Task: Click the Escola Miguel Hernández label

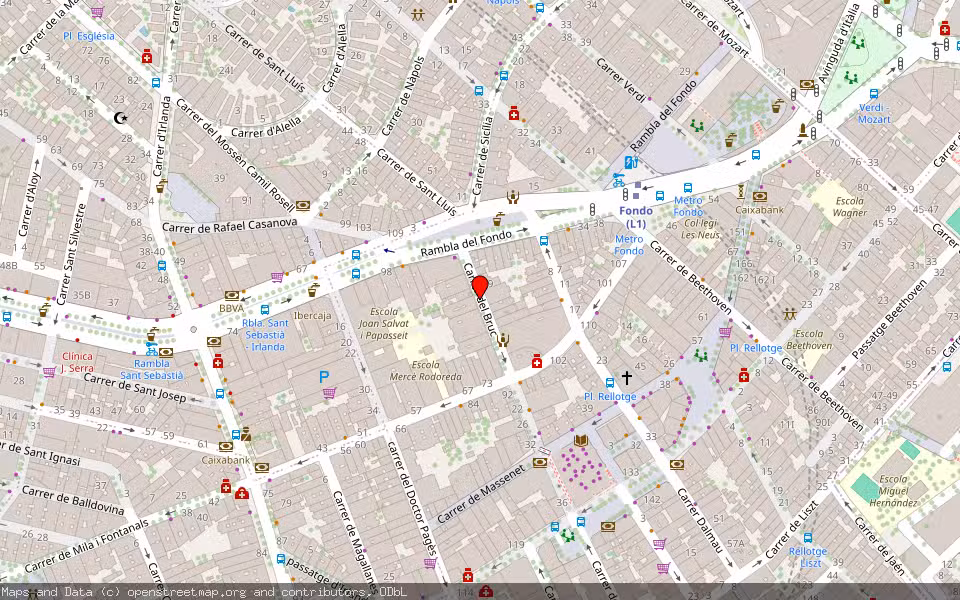Action: coord(893,490)
